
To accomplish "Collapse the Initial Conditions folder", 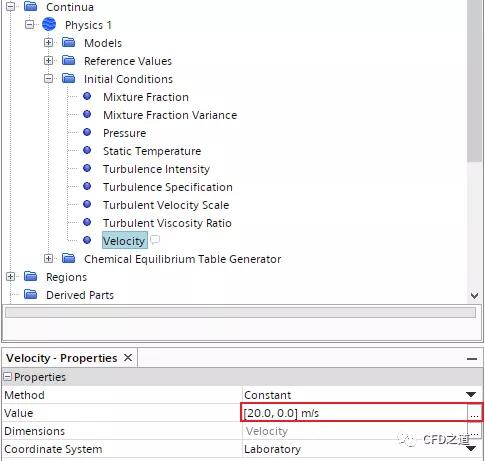I will click(x=49, y=79).
